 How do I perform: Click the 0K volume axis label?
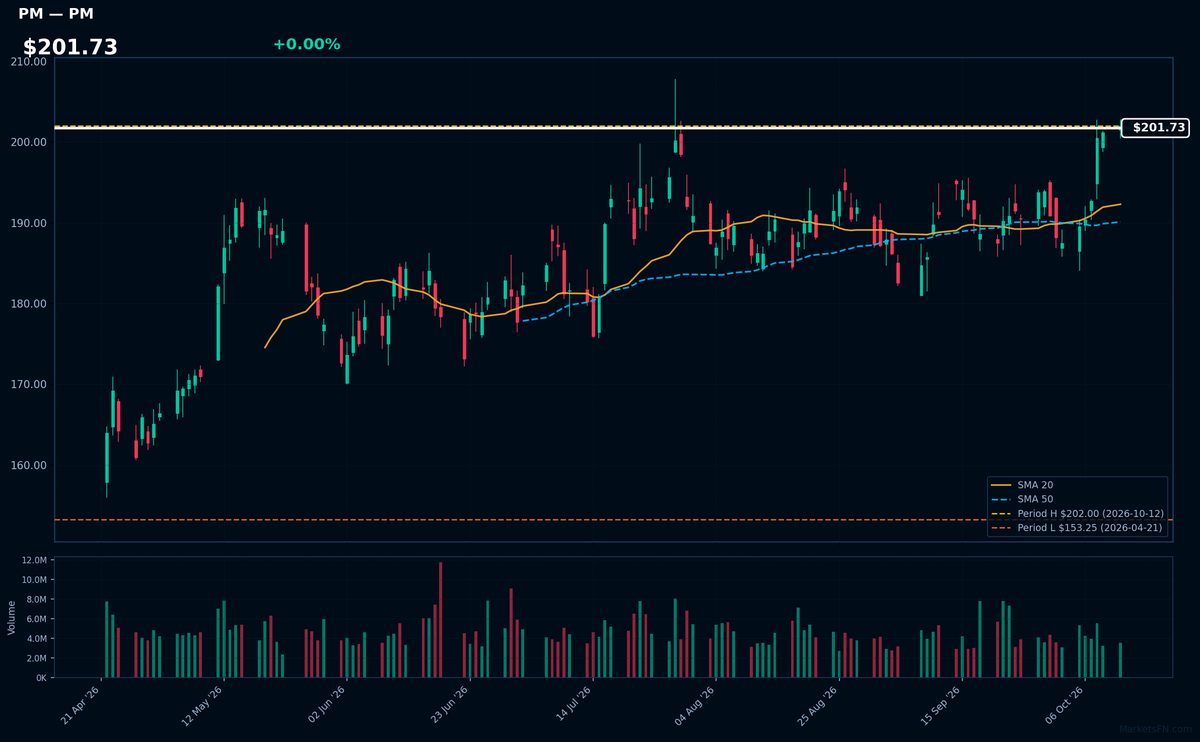(41, 678)
